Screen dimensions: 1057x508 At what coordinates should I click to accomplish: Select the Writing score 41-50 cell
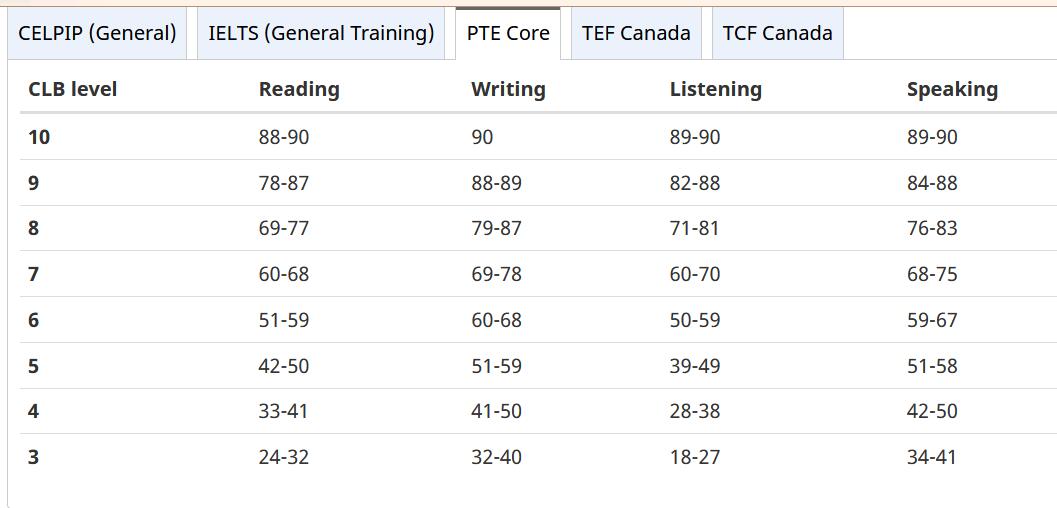[x=496, y=411]
